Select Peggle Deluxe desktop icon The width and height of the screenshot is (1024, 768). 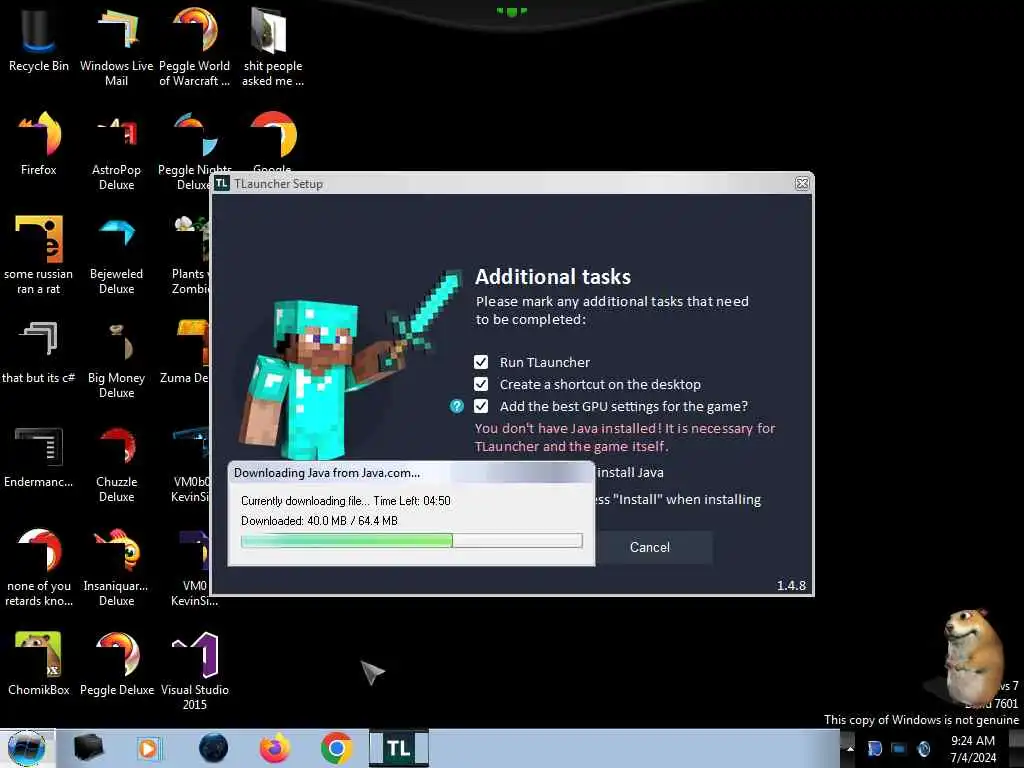[117, 664]
